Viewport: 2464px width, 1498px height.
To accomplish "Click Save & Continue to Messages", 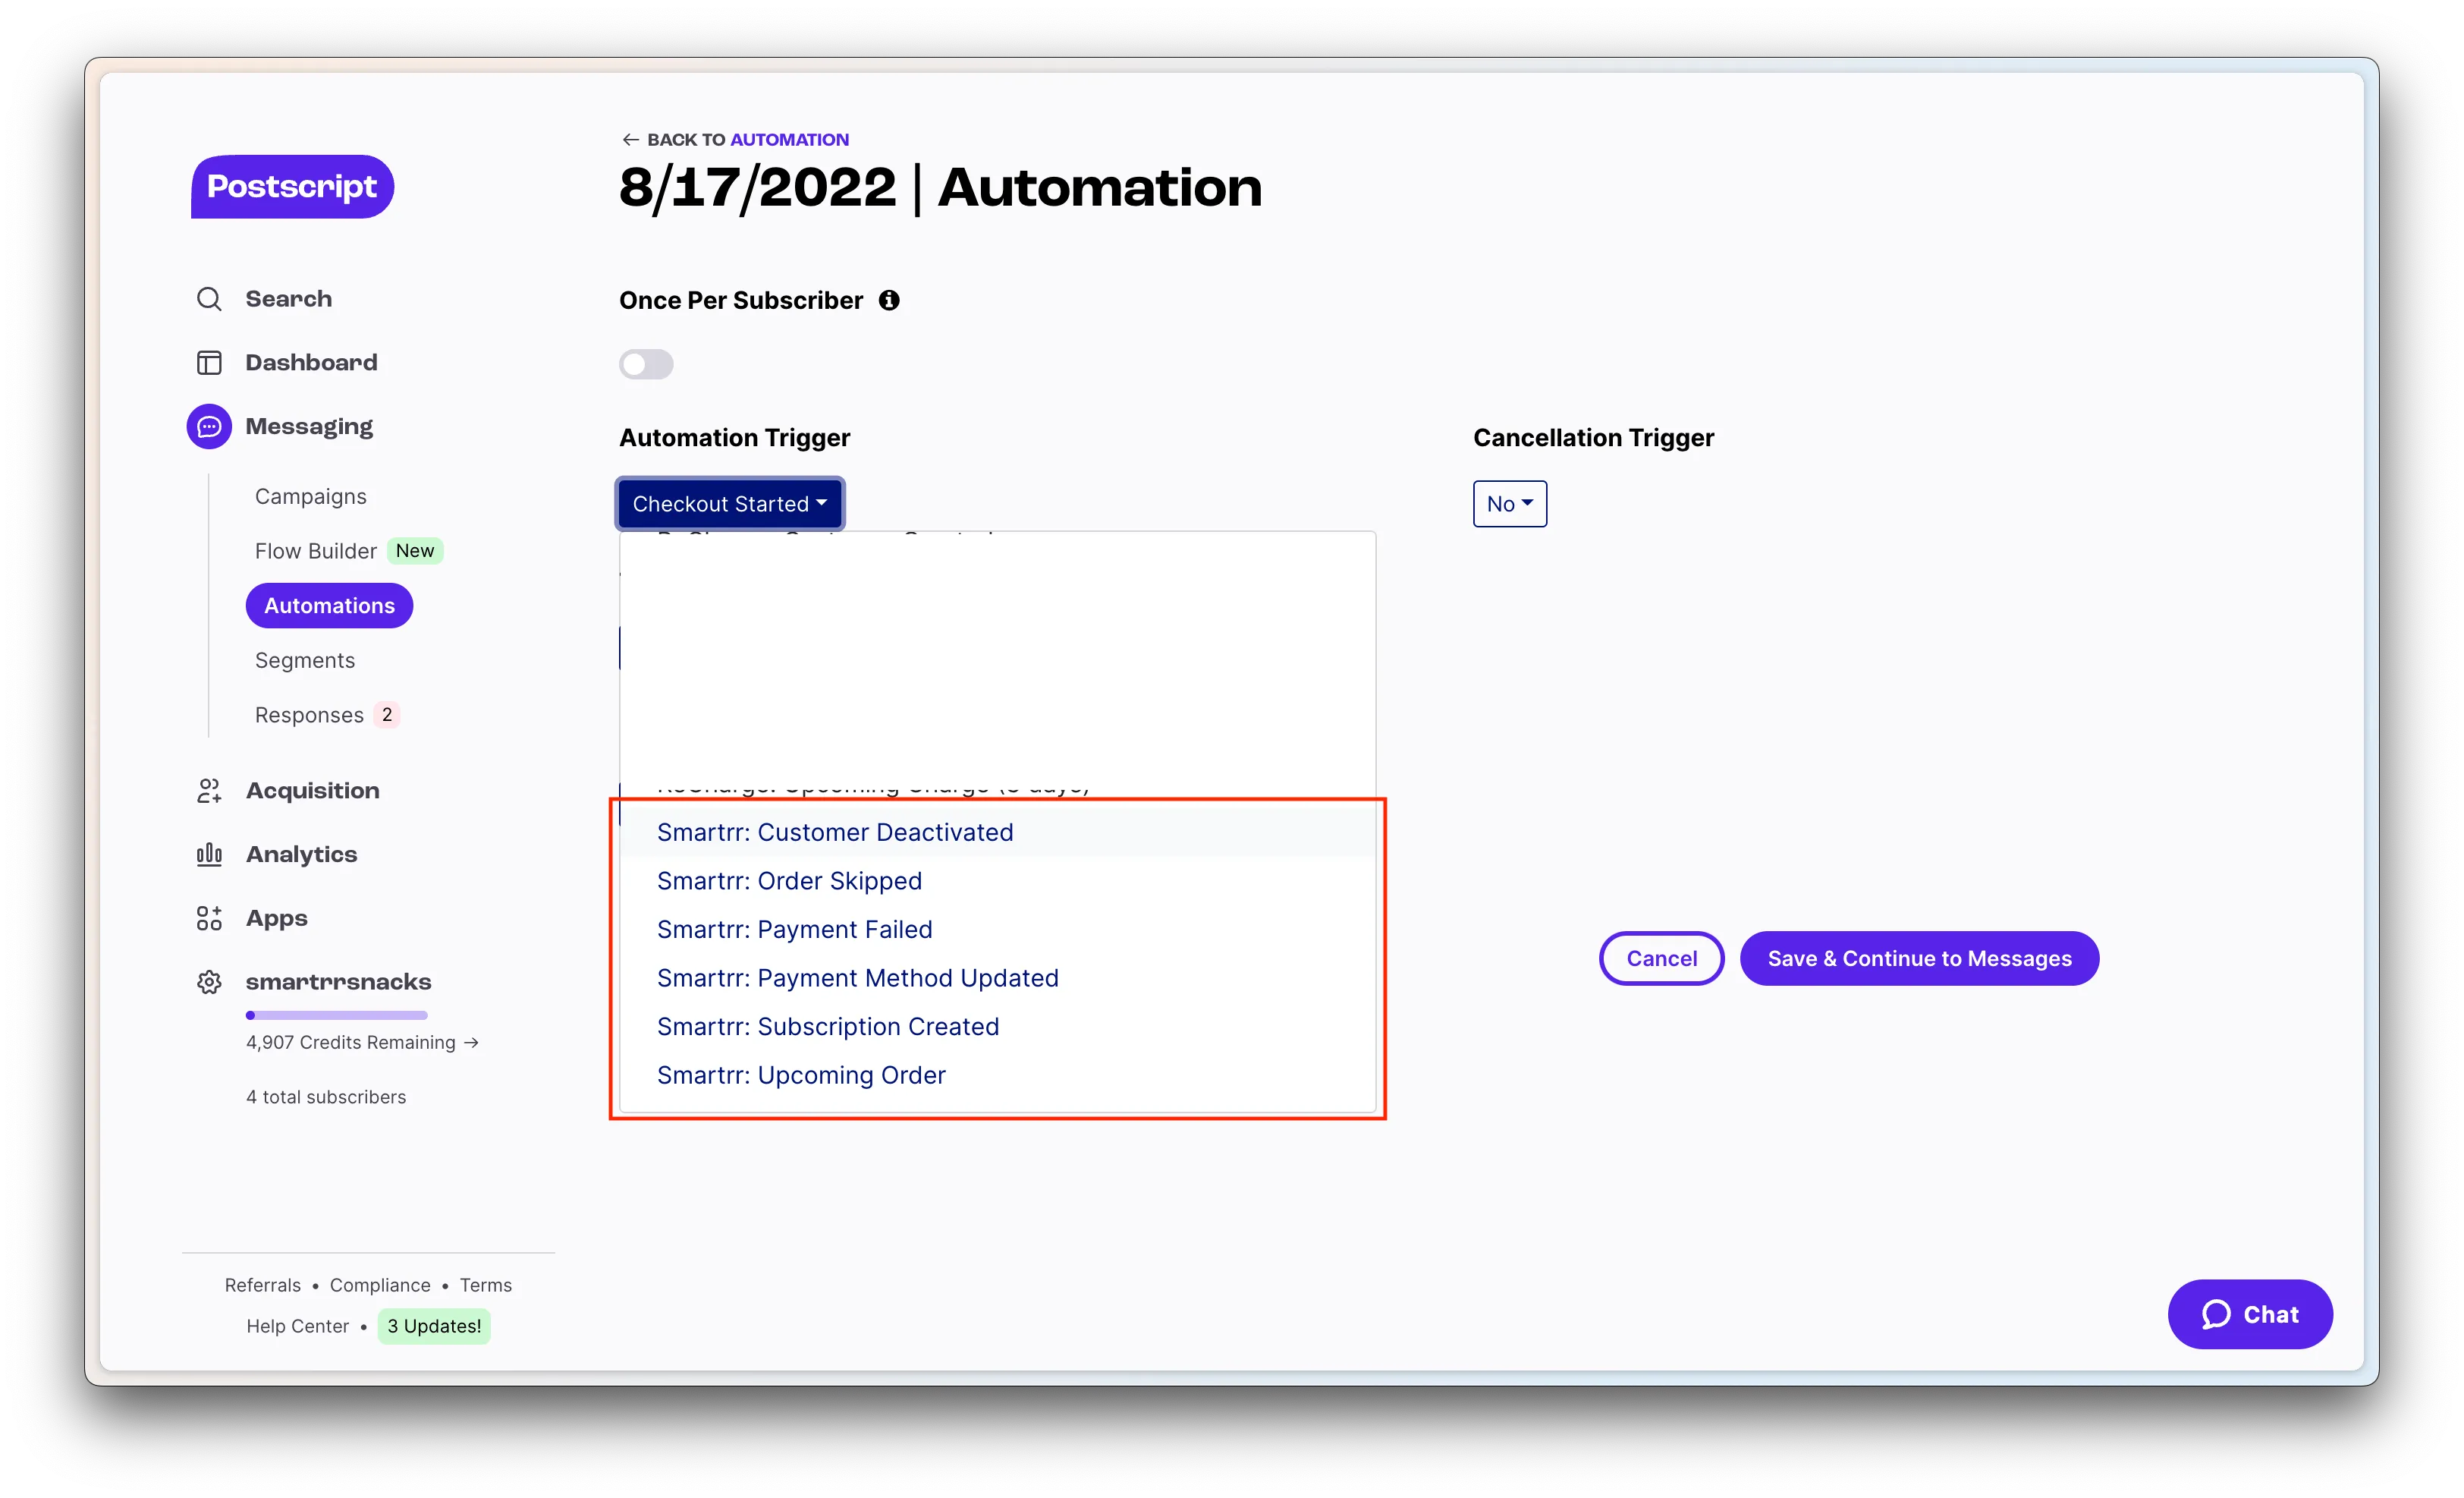I will click(1918, 958).
